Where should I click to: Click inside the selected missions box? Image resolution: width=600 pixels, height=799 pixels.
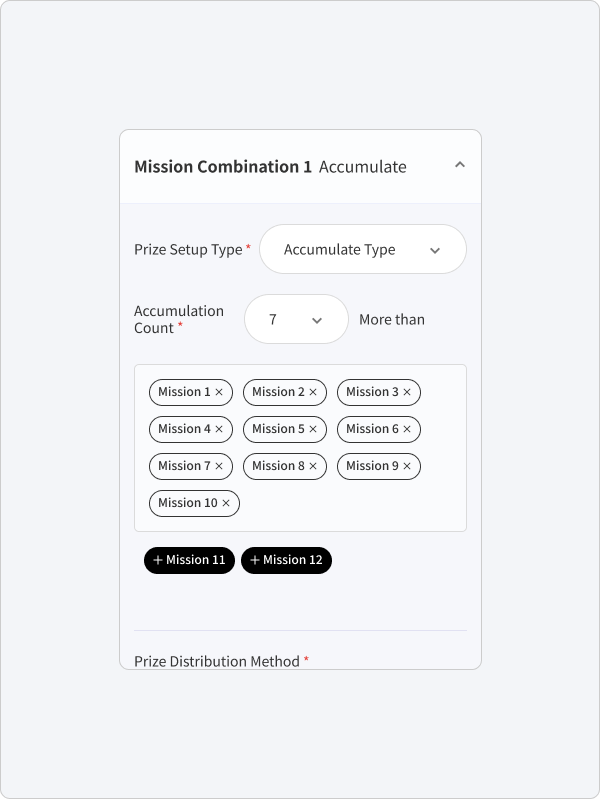click(x=300, y=448)
